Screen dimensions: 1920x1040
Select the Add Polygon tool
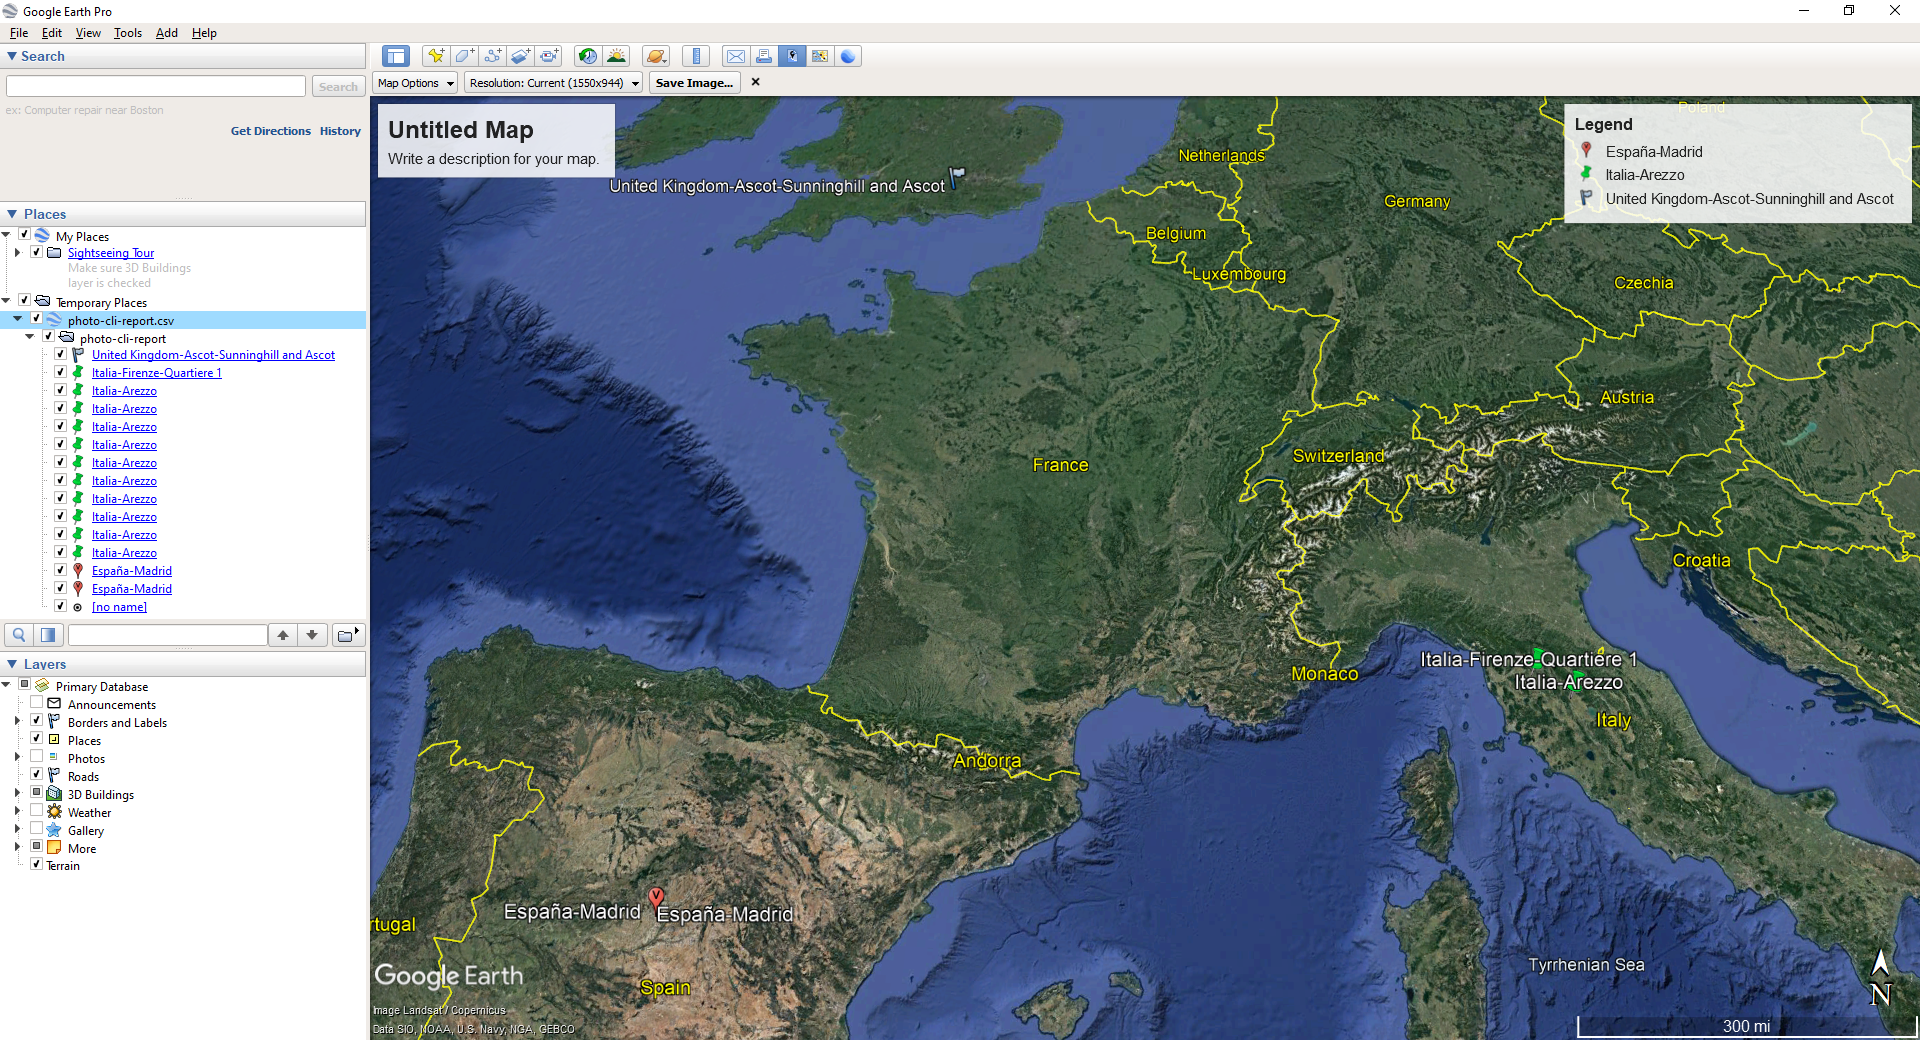pyautogui.click(x=464, y=56)
